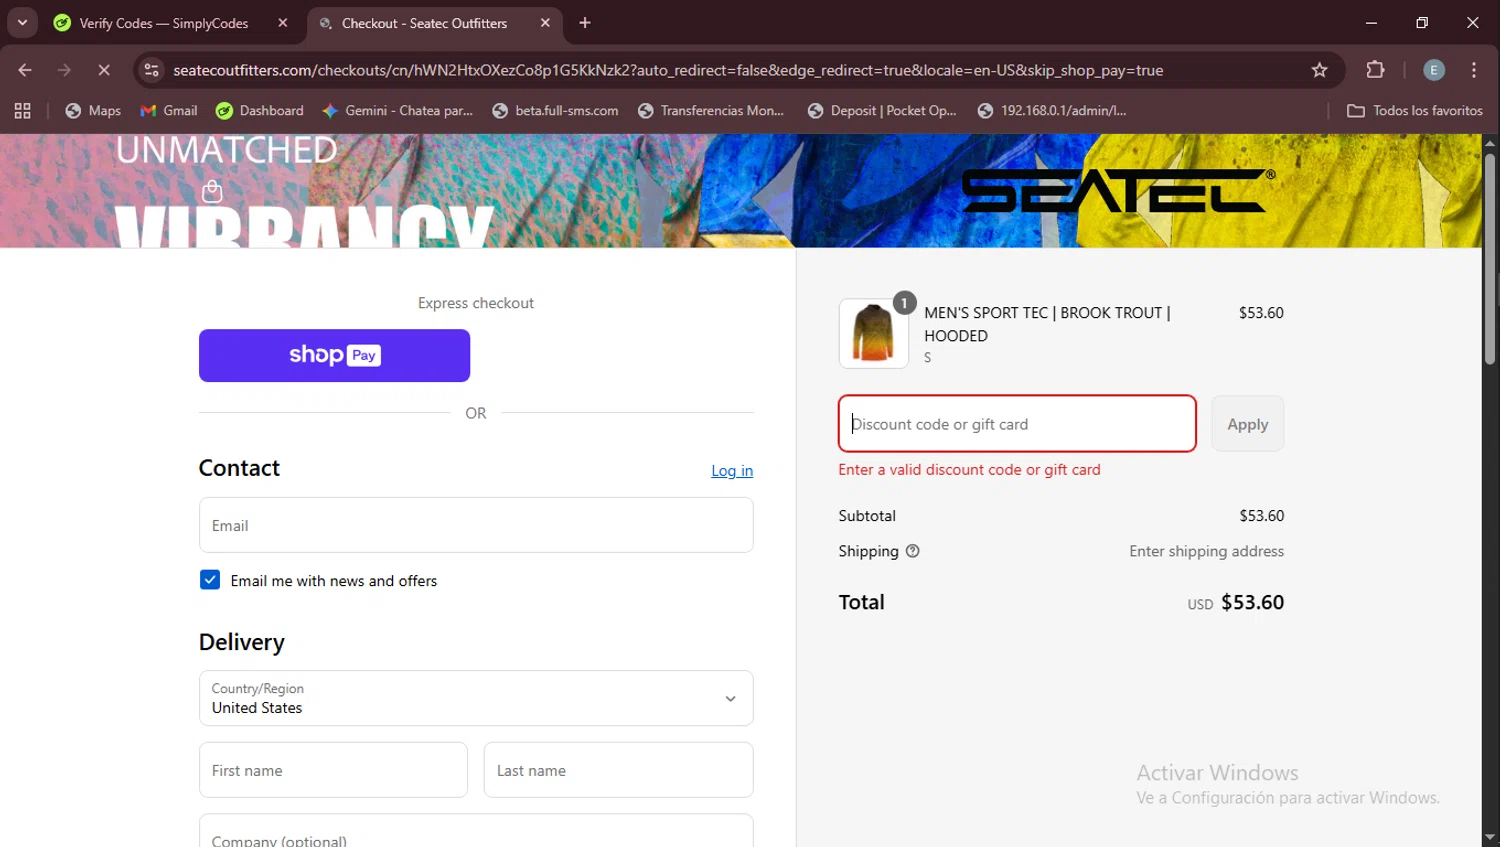This screenshot has height=847, width=1500.
Task: Focus the Last name field
Action: coord(618,770)
